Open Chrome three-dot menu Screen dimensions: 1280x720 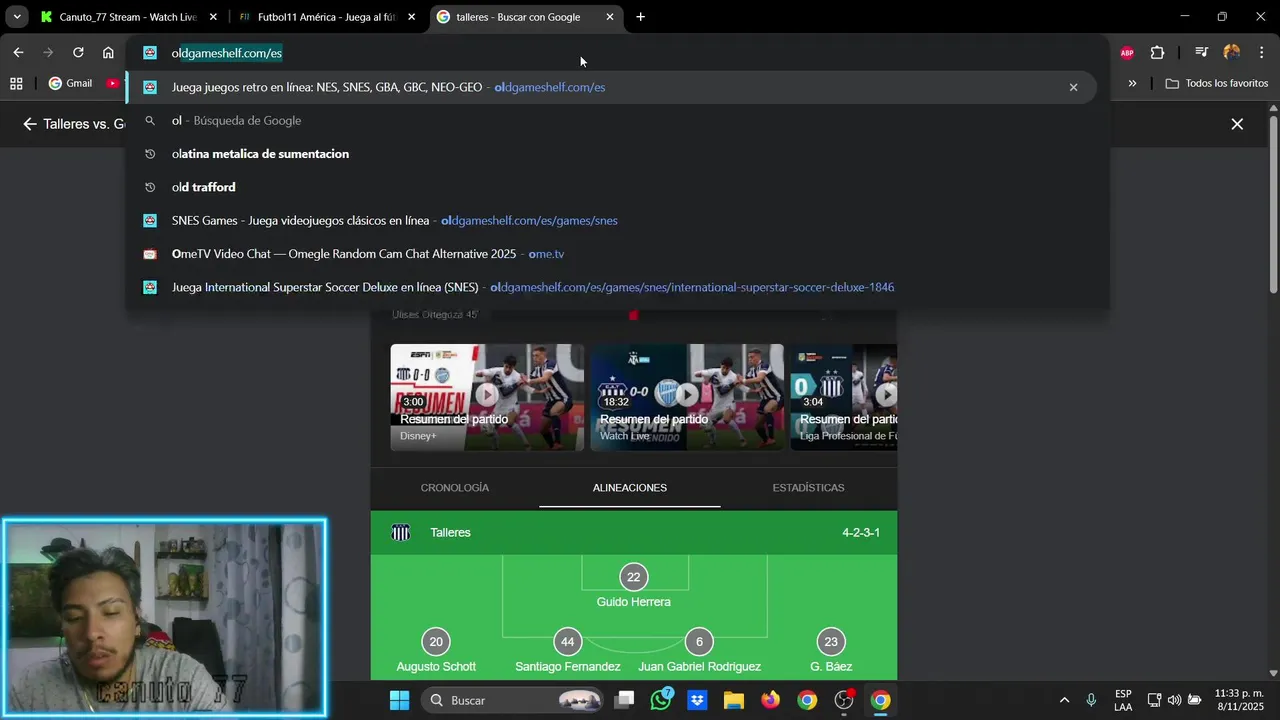1261,53
